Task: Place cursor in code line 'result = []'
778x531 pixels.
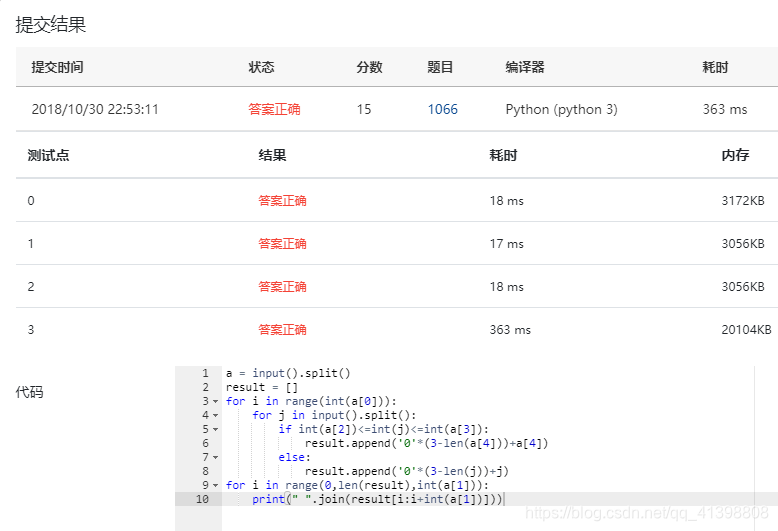Action: coord(261,387)
